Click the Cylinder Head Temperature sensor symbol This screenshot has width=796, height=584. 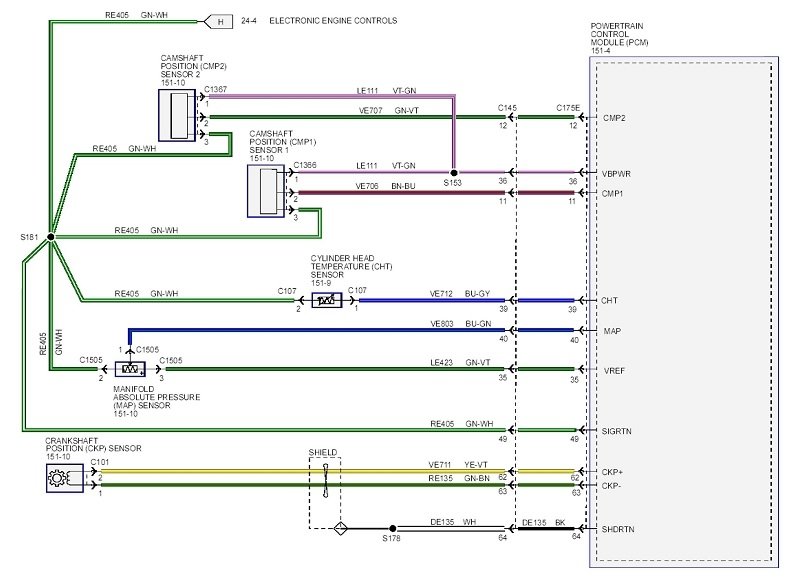coord(326,300)
